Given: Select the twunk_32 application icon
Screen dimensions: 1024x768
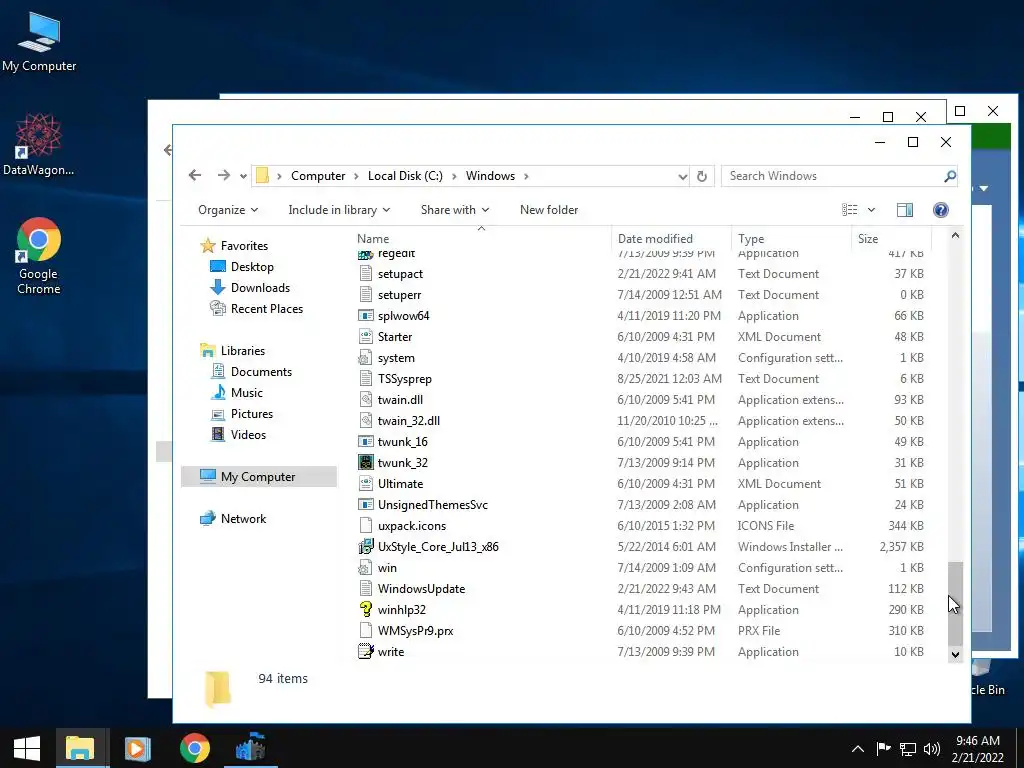Looking at the screenshot, I should 366,462.
